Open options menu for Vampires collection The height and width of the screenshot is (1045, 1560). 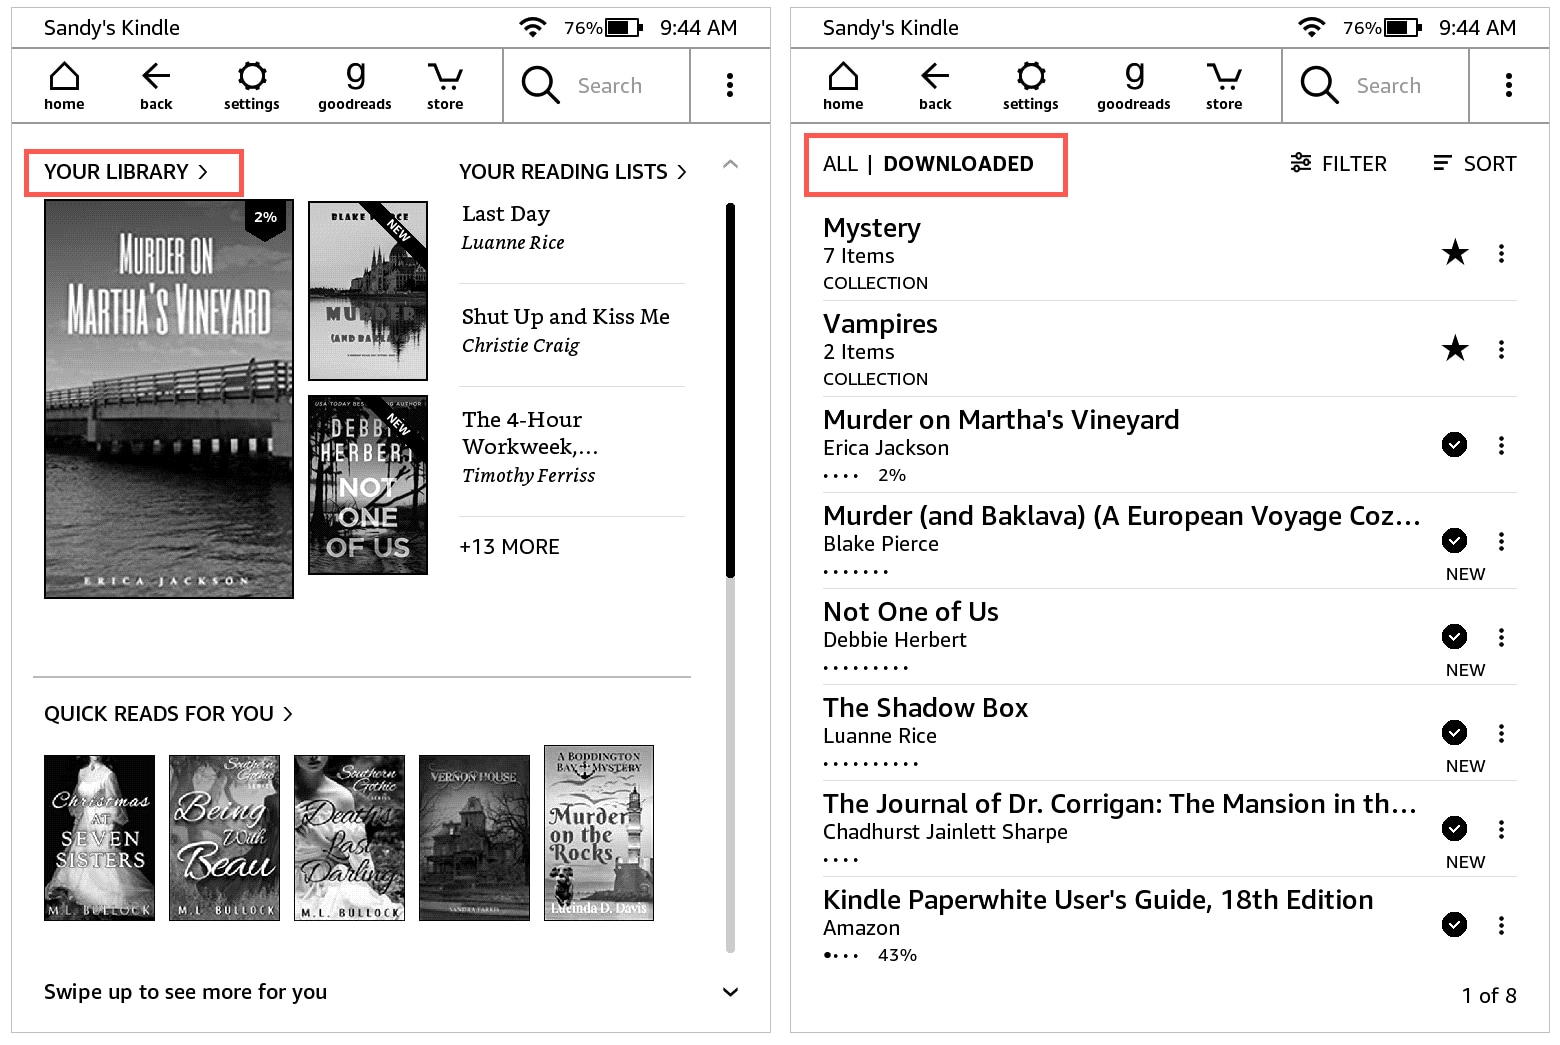pos(1501,349)
